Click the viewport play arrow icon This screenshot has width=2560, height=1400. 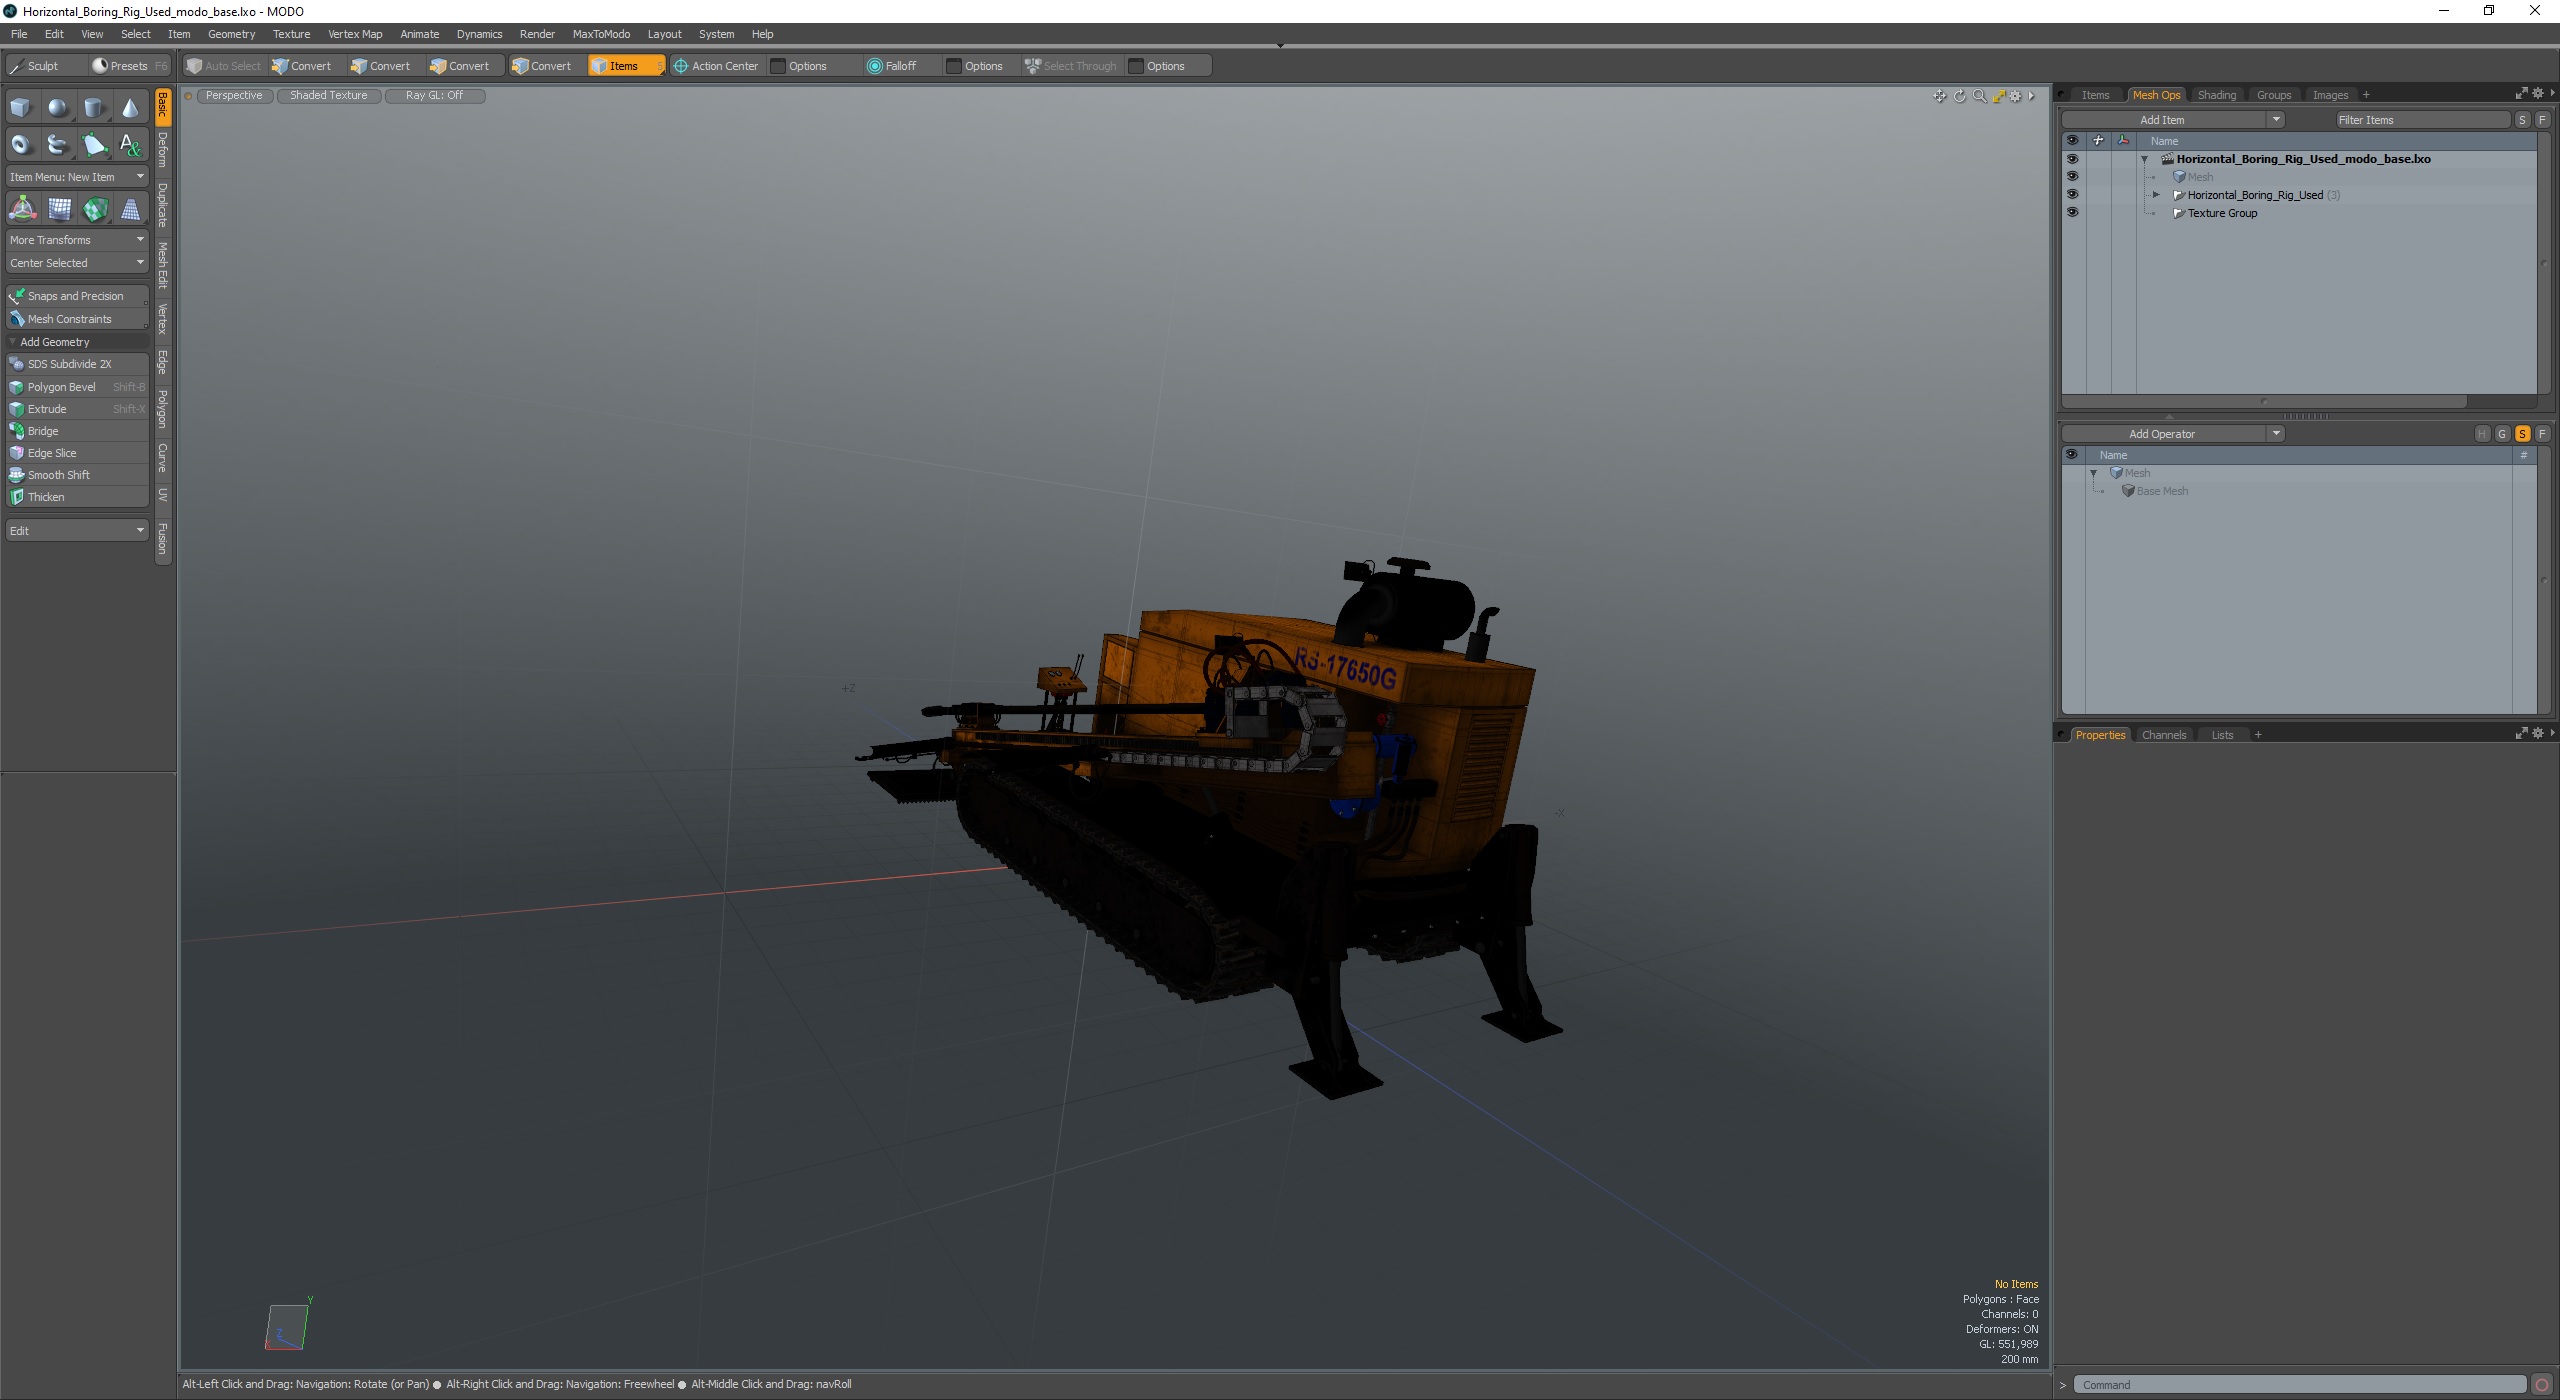coord(2031,96)
